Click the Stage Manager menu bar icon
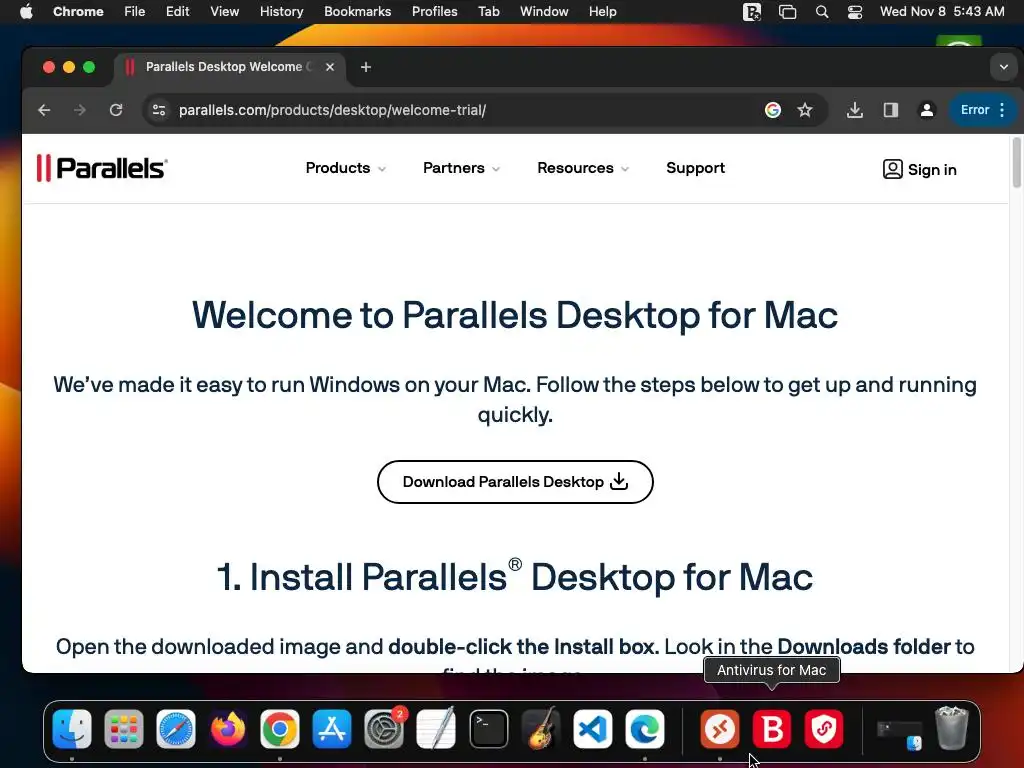Screen dimensions: 1024x768 788,12
